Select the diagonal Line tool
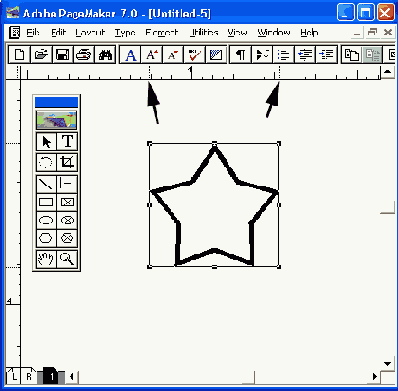This screenshot has width=398, height=391. coord(46,184)
